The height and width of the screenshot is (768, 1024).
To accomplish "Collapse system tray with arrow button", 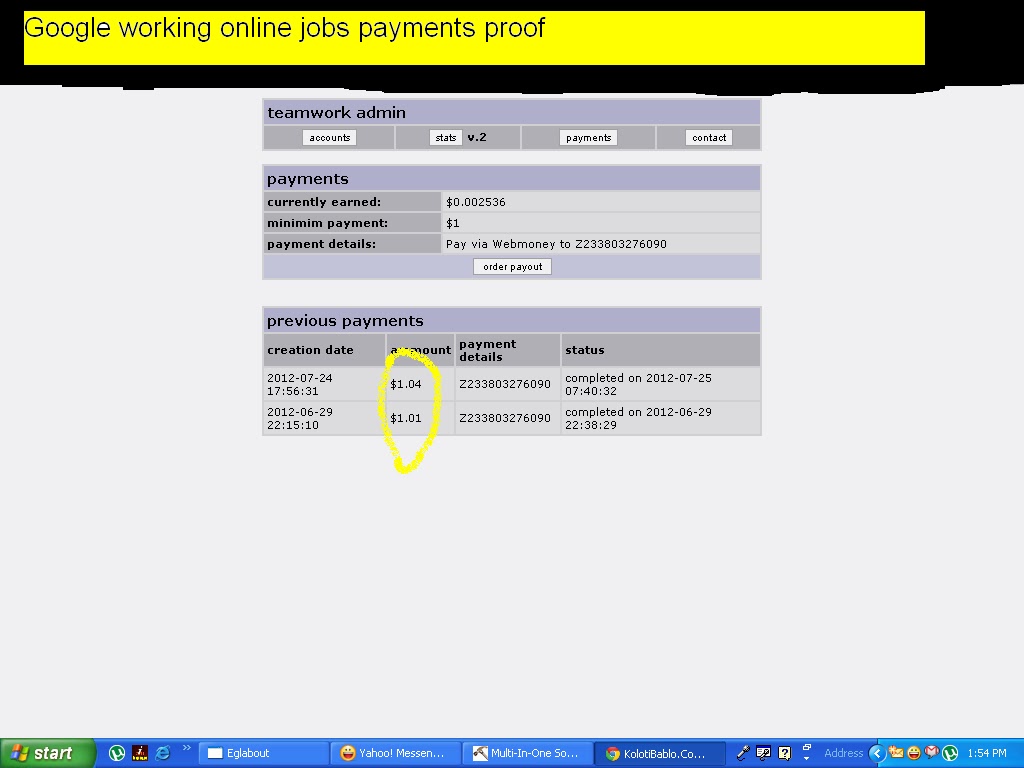I will click(876, 754).
